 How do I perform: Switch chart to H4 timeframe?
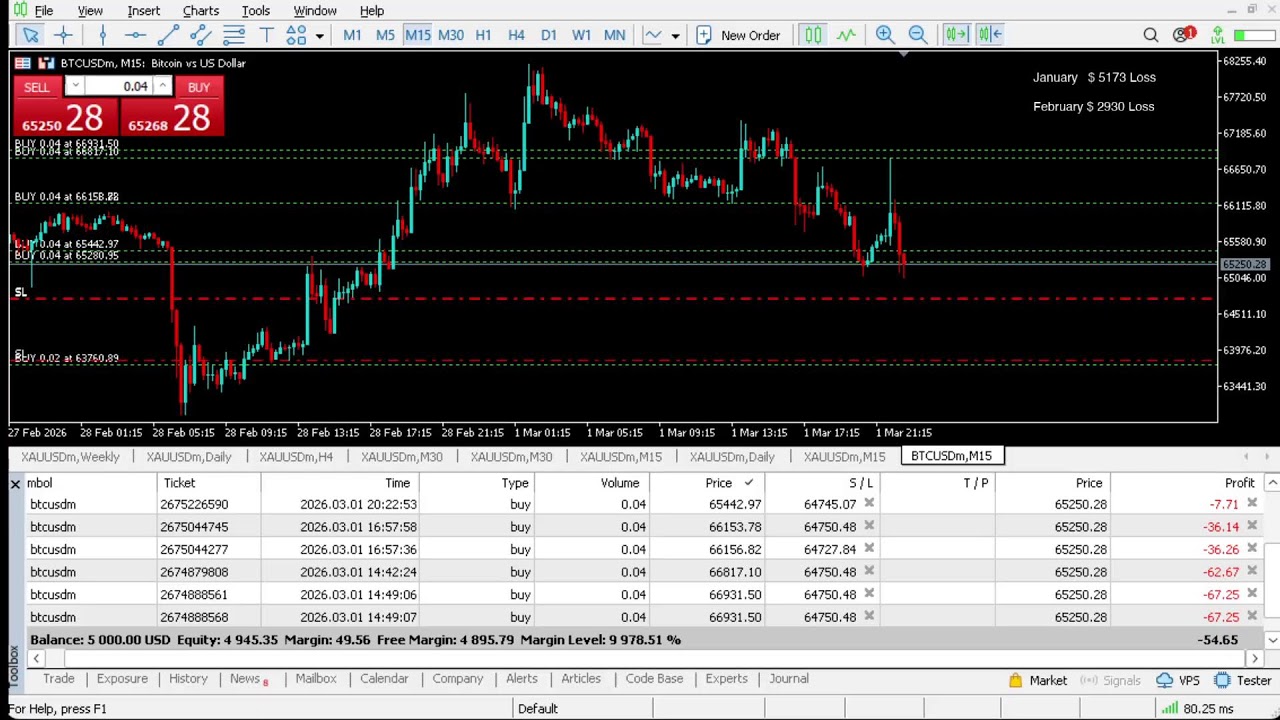tap(516, 35)
